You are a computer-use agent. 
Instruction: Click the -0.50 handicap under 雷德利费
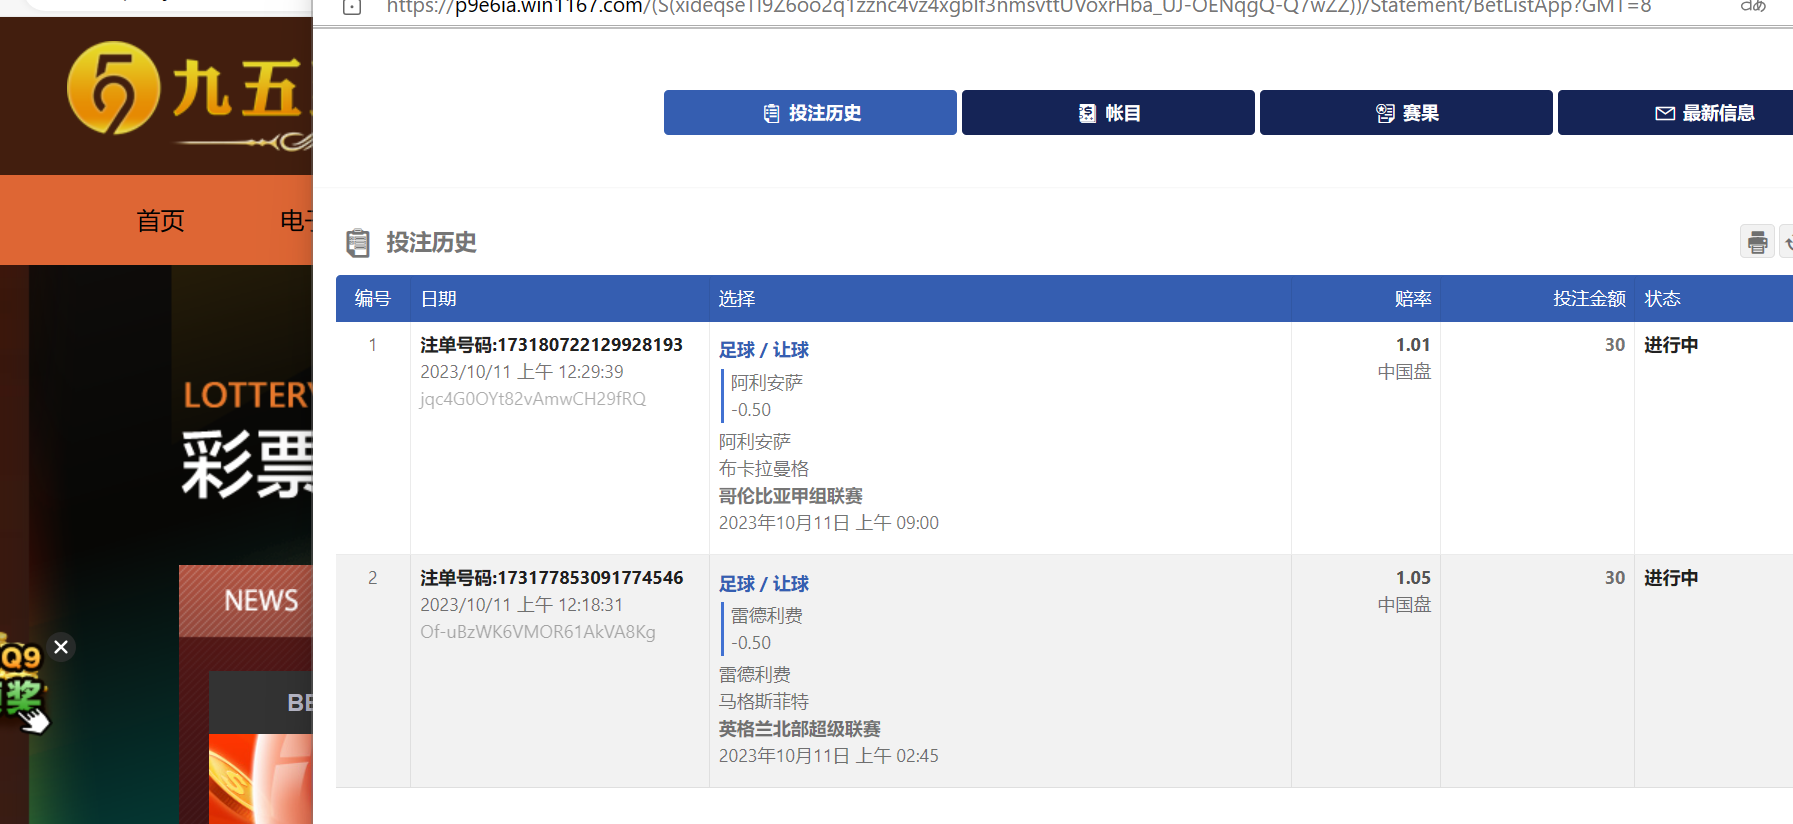pyautogui.click(x=751, y=643)
